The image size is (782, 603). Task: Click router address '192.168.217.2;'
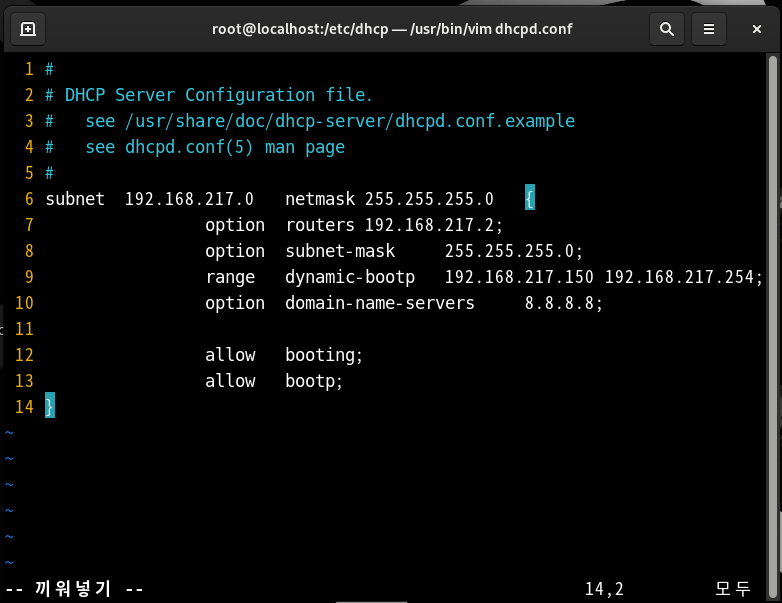434,225
